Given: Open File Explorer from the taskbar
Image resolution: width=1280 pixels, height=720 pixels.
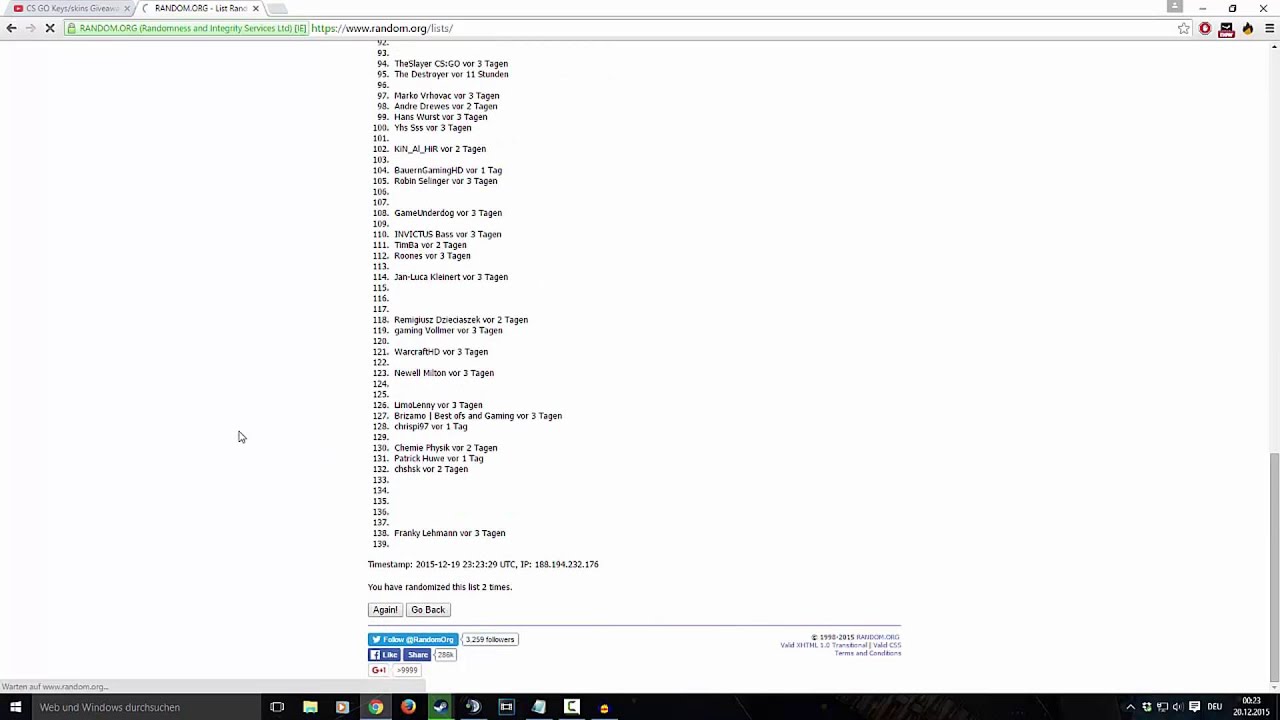Looking at the screenshot, I should 310,707.
